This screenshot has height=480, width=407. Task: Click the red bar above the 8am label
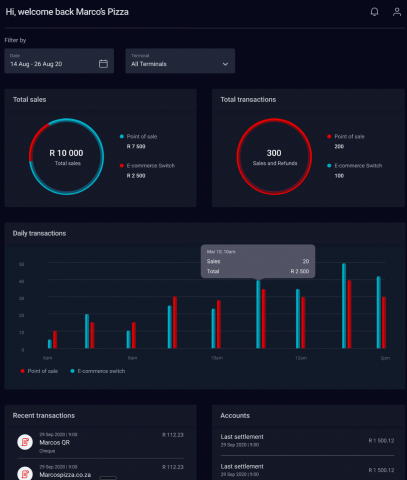click(134, 335)
